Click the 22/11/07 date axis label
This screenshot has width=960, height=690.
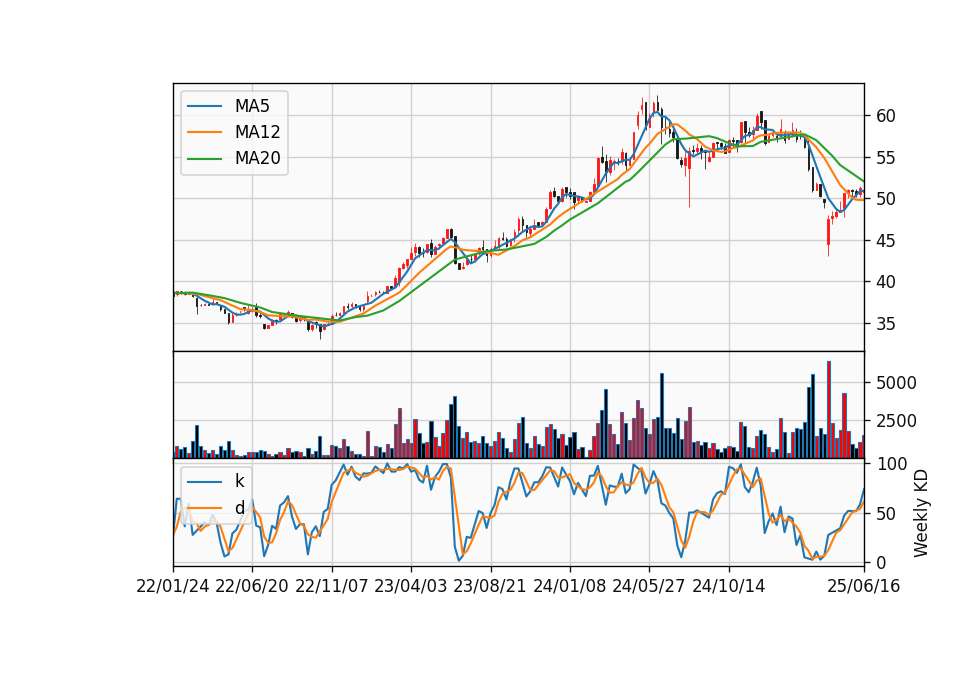pos(332,586)
